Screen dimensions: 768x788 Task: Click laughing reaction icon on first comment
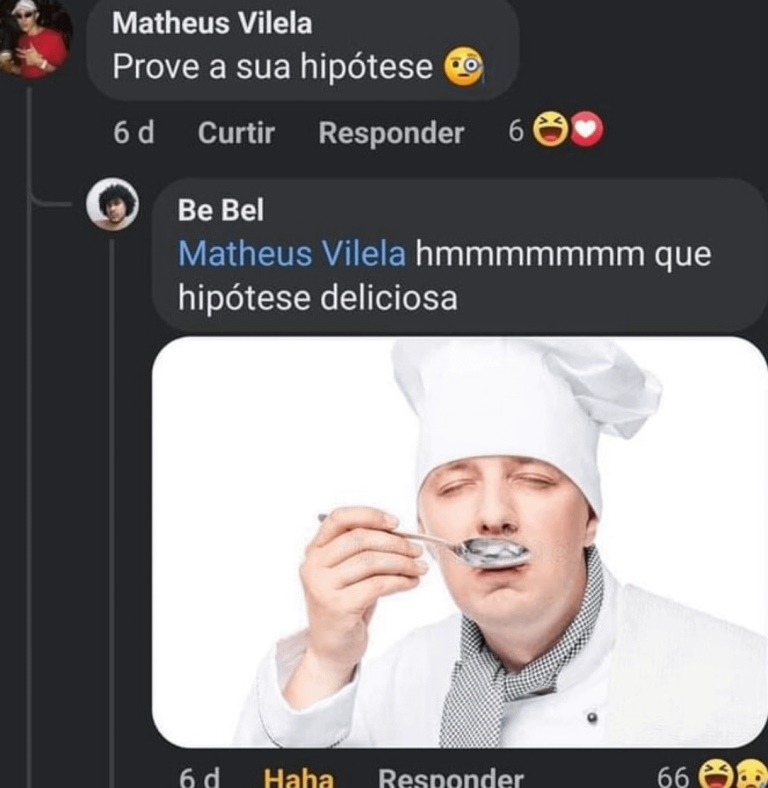point(550,131)
